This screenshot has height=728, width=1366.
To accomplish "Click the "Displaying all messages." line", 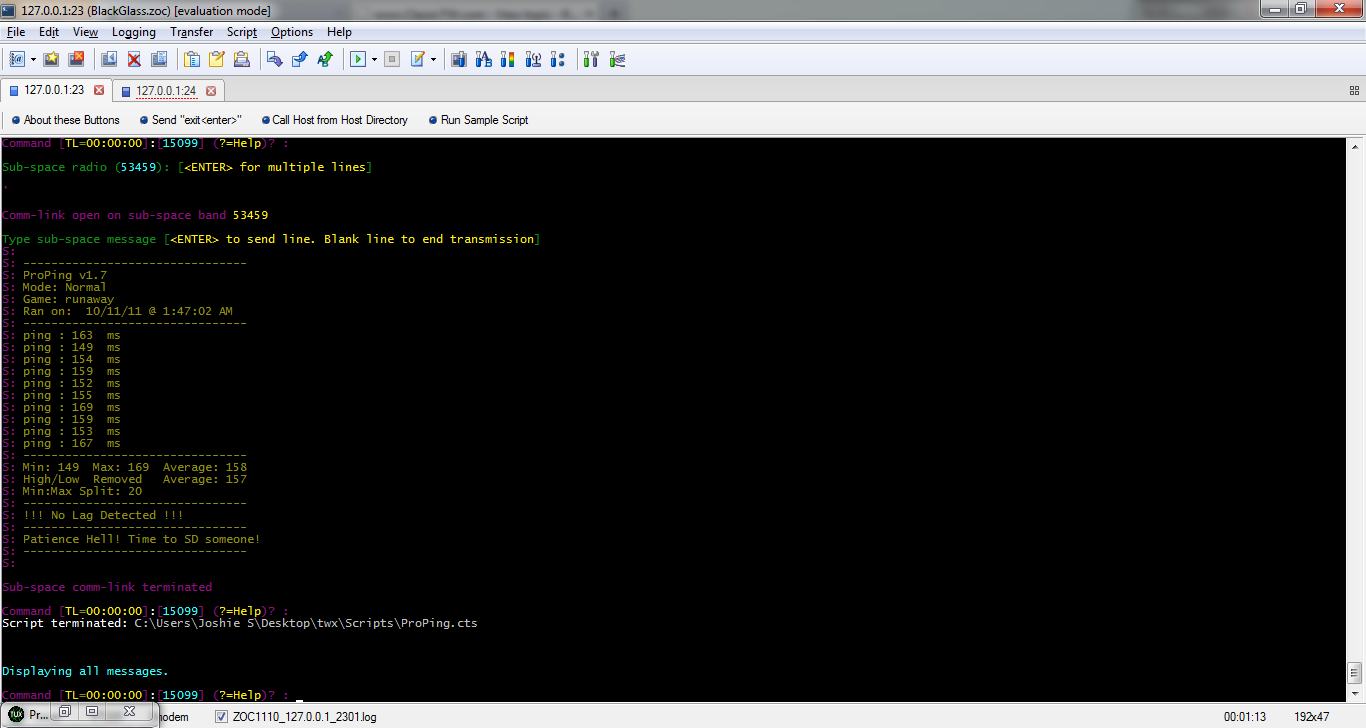I will point(85,671).
